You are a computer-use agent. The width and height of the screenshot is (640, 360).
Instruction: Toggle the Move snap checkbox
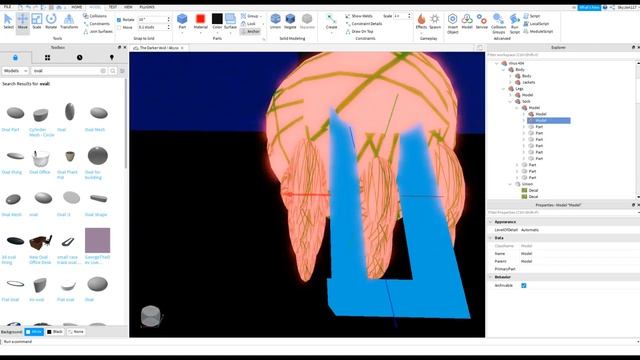[119, 27]
